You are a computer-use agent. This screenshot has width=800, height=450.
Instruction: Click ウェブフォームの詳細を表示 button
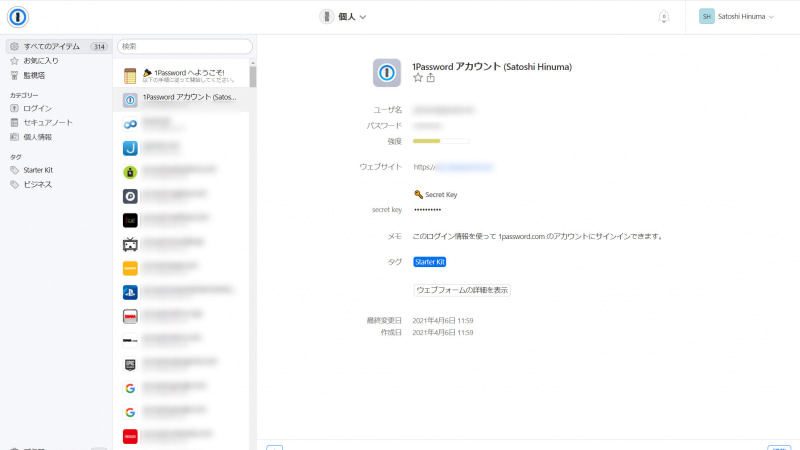[x=462, y=290]
